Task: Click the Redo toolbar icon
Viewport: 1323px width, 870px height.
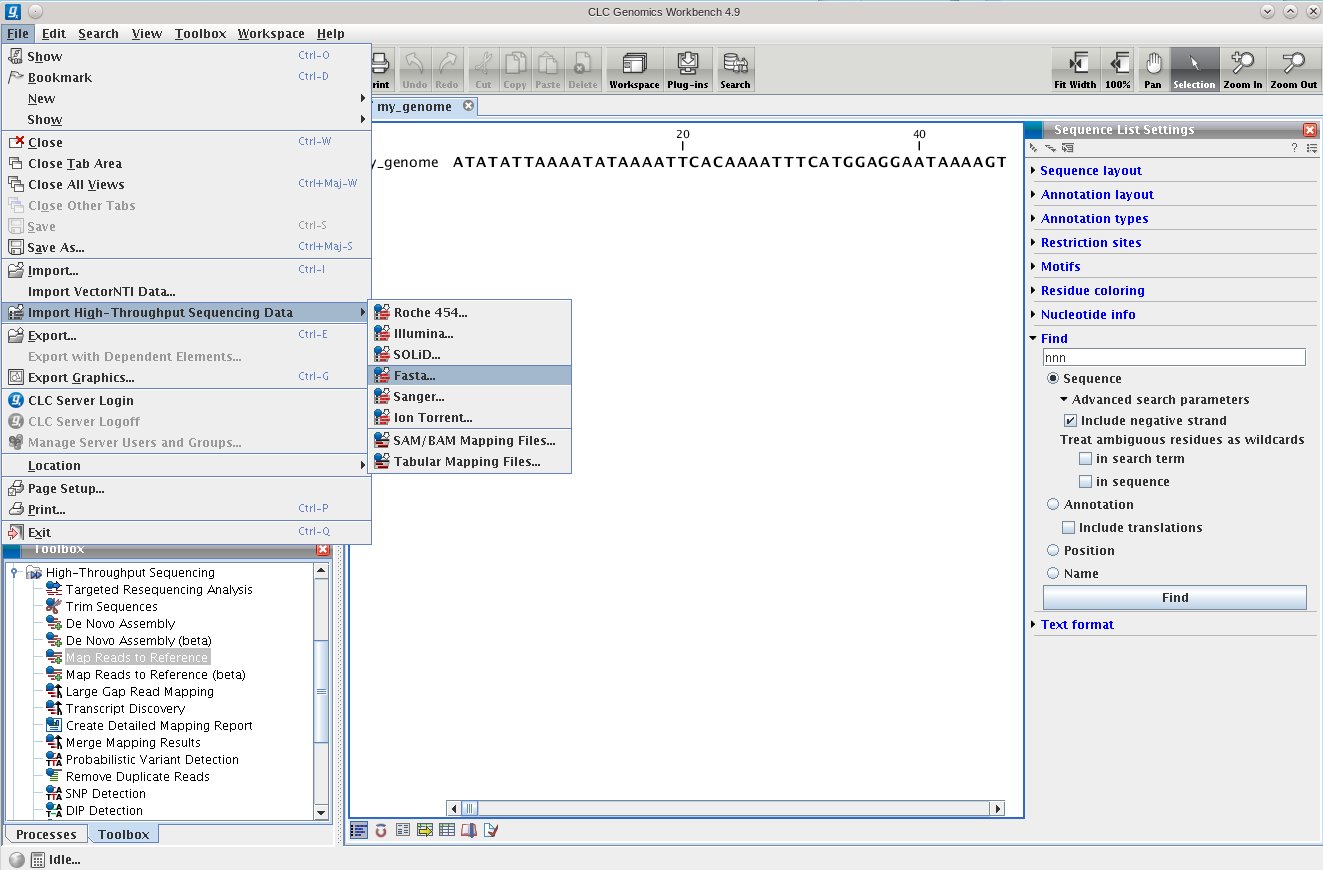Action: coord(447,69)
